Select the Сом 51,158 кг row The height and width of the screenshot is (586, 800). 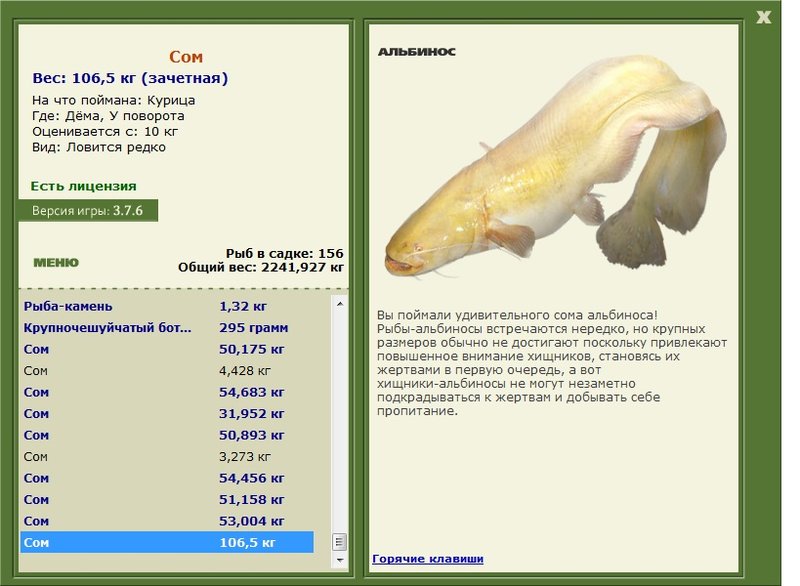(x=167, y=499)
